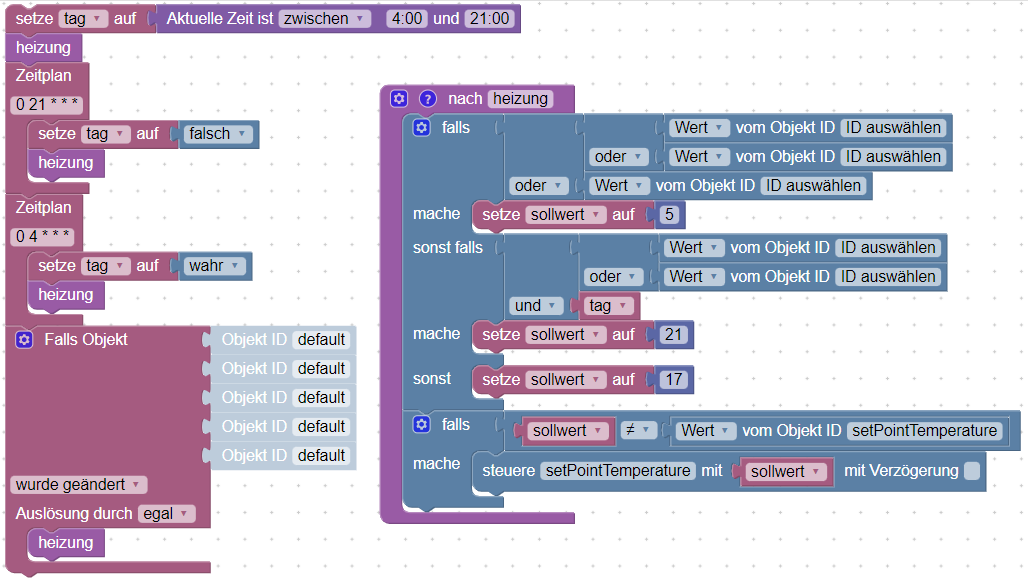Screen dimensions: 1028x580
Task: Click the Auslösung durch label
Action: (x=74, y=513)
